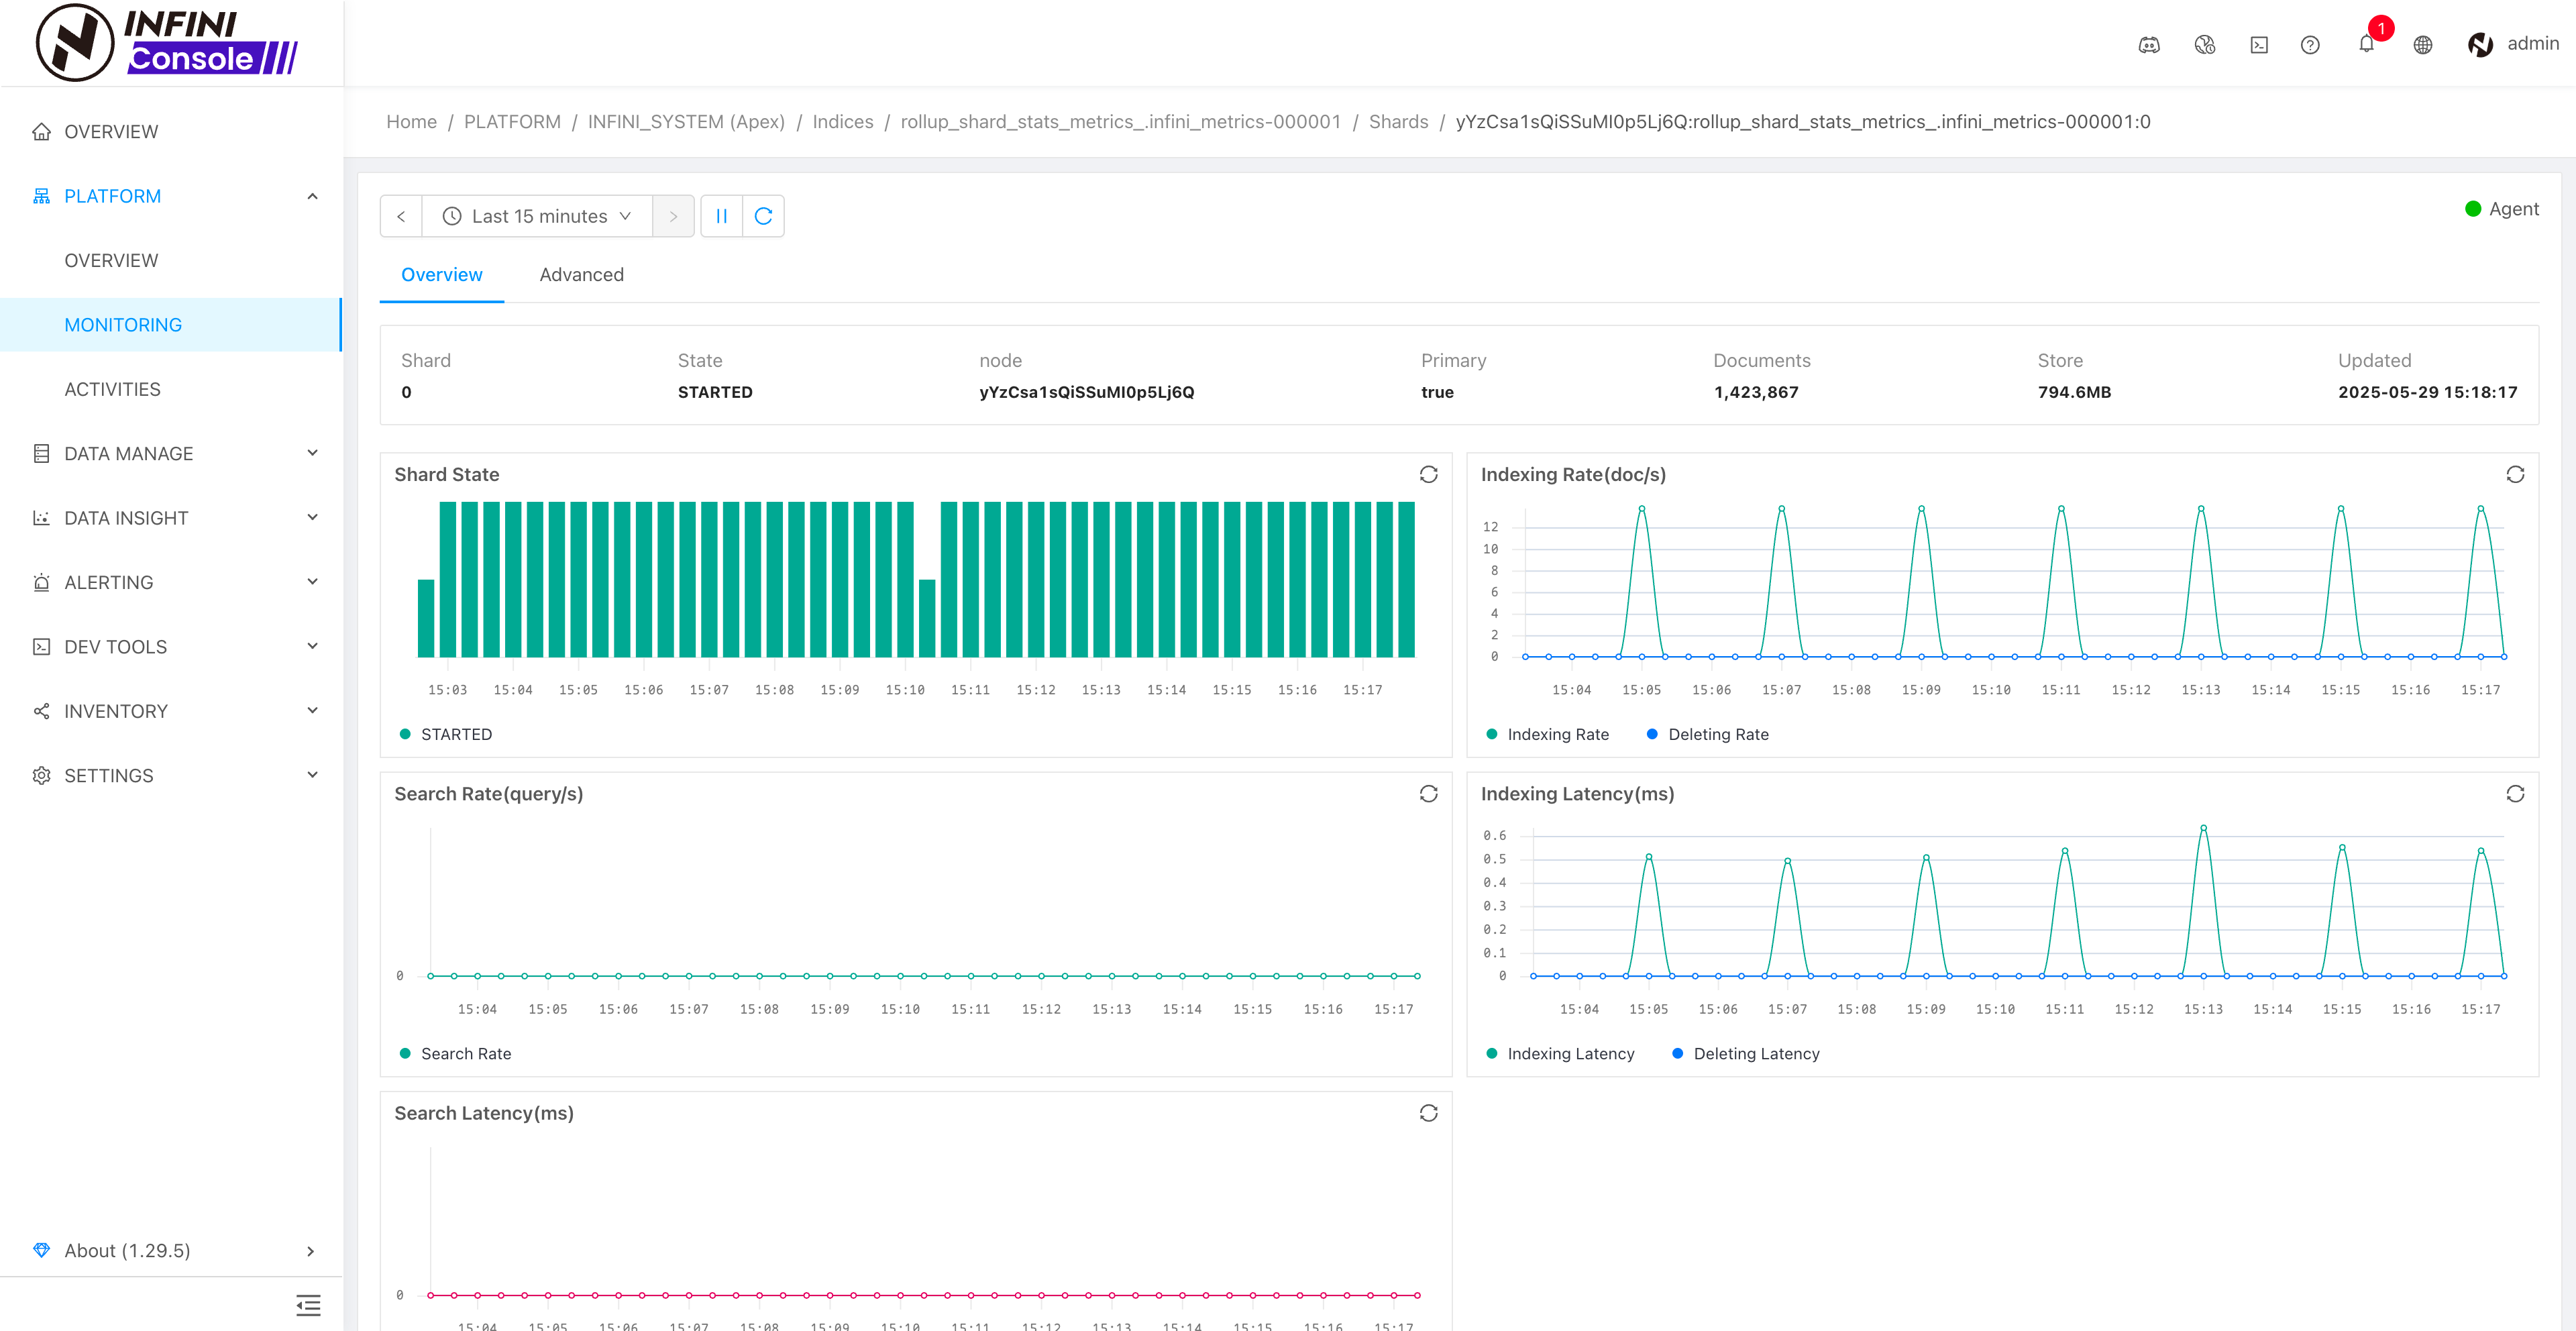Pause auto-refresh of metrics
The height and width of the screenshot is (1331, 2576).
pos(721,216)
